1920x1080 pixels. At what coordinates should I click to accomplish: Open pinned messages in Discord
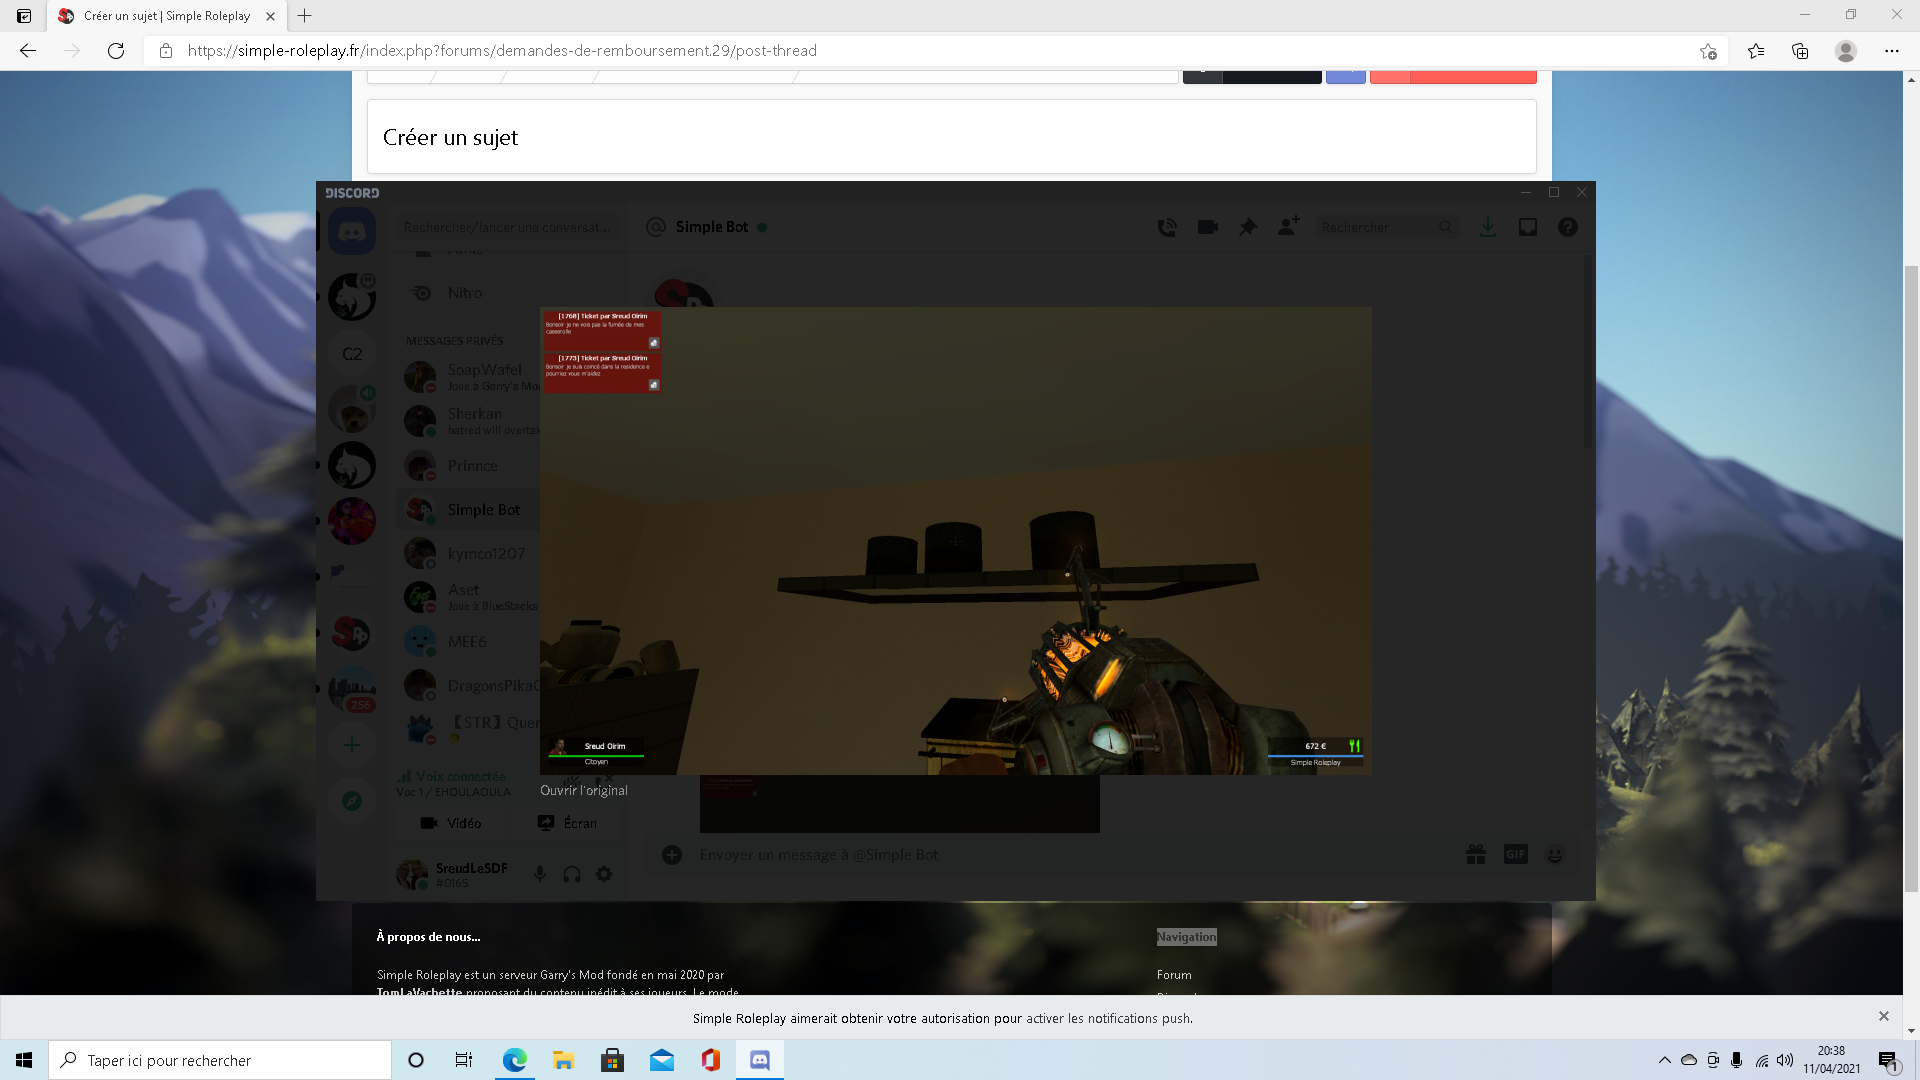(x=1248, y=227)
